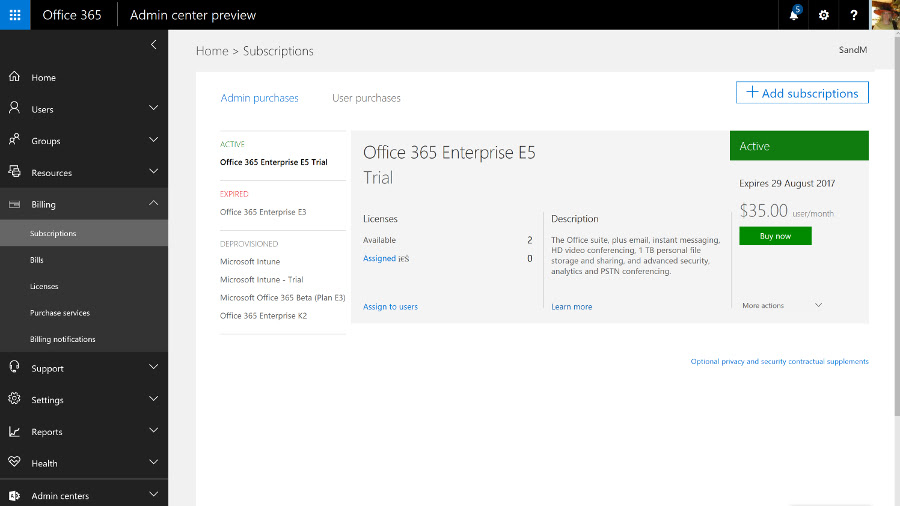Click the Home house icon in sidebar
The height and width of the screenshot is (506, 900).
point(14,76)
